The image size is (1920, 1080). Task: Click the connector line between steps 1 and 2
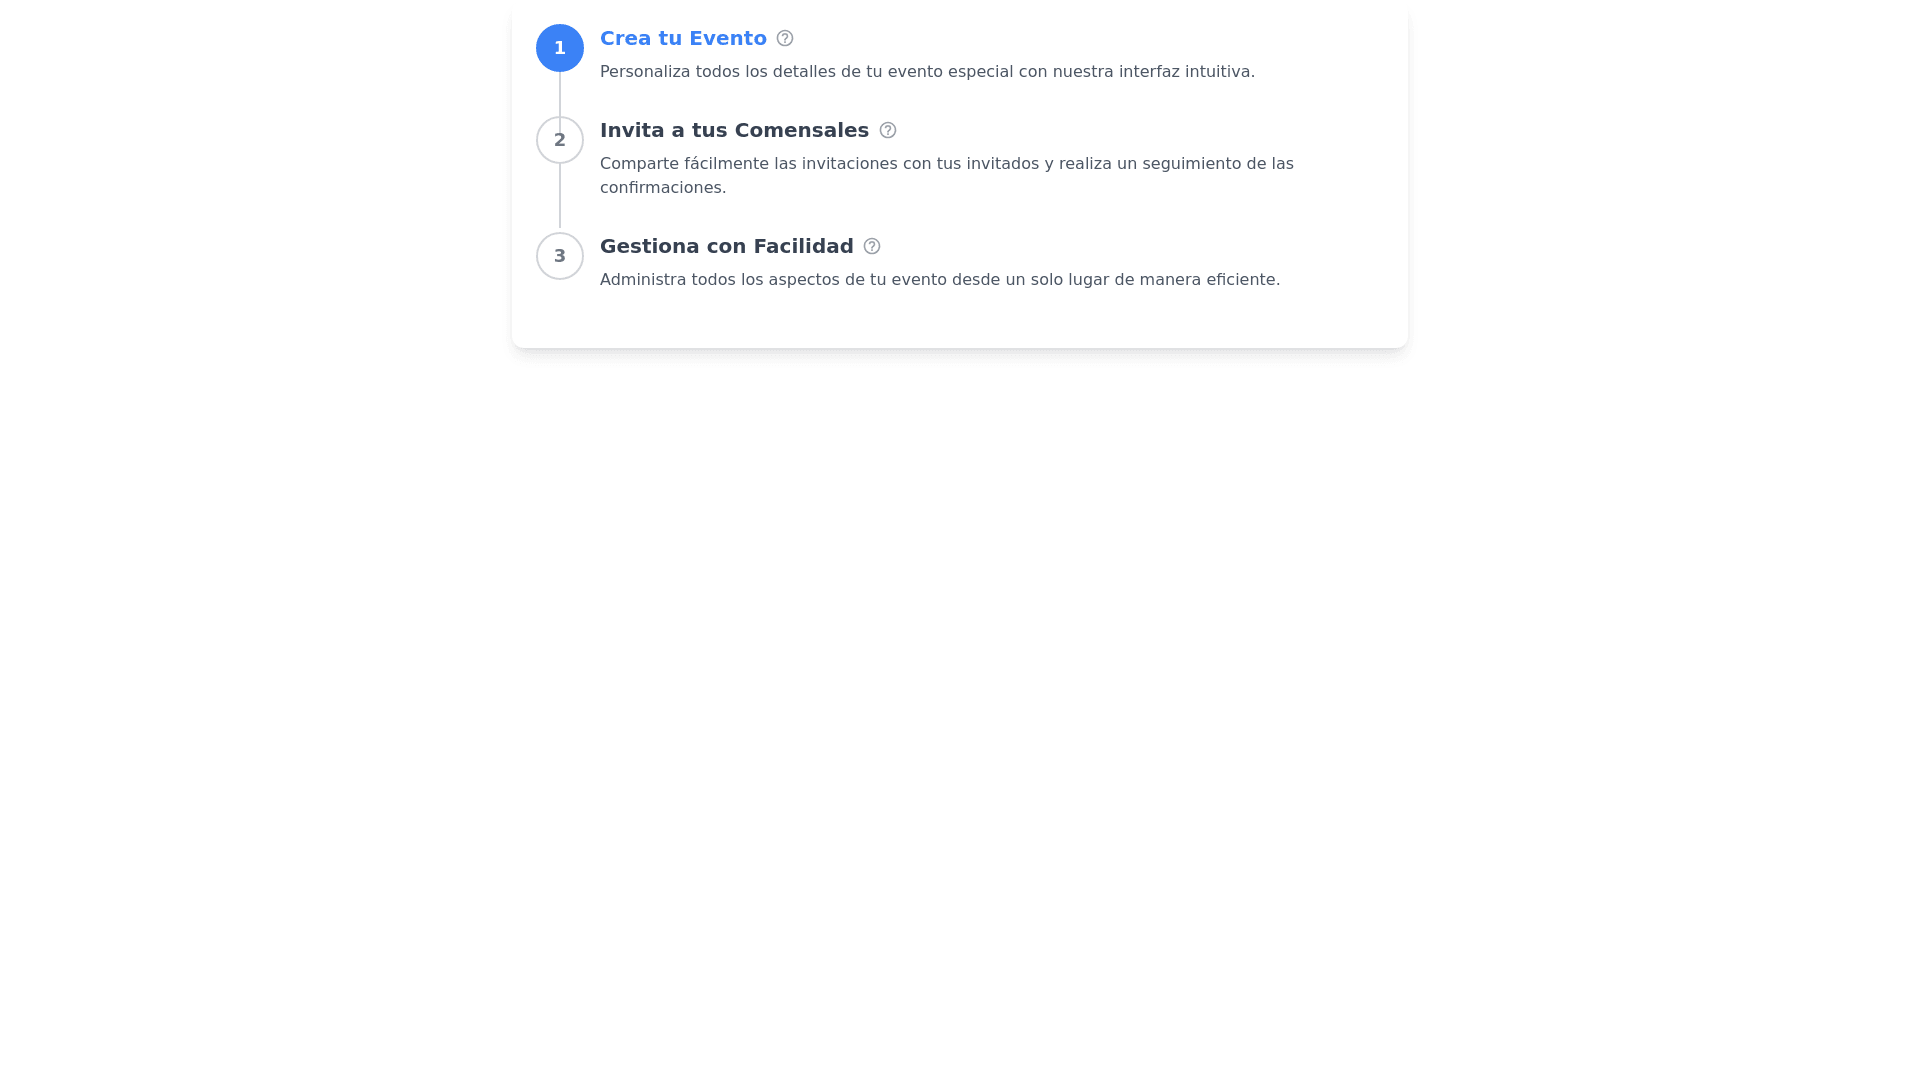point(560,94)
